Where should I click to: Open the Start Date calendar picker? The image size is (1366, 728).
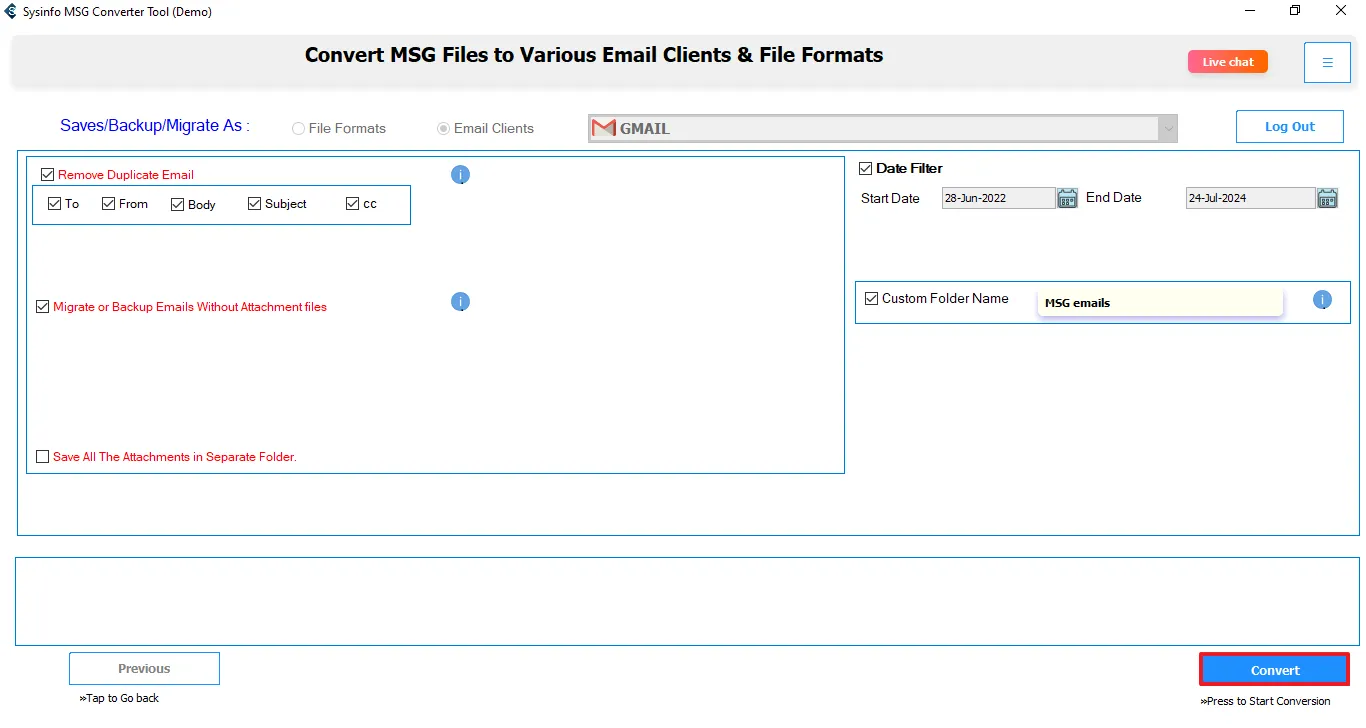pyautogui.click(x=1067, y=198)
